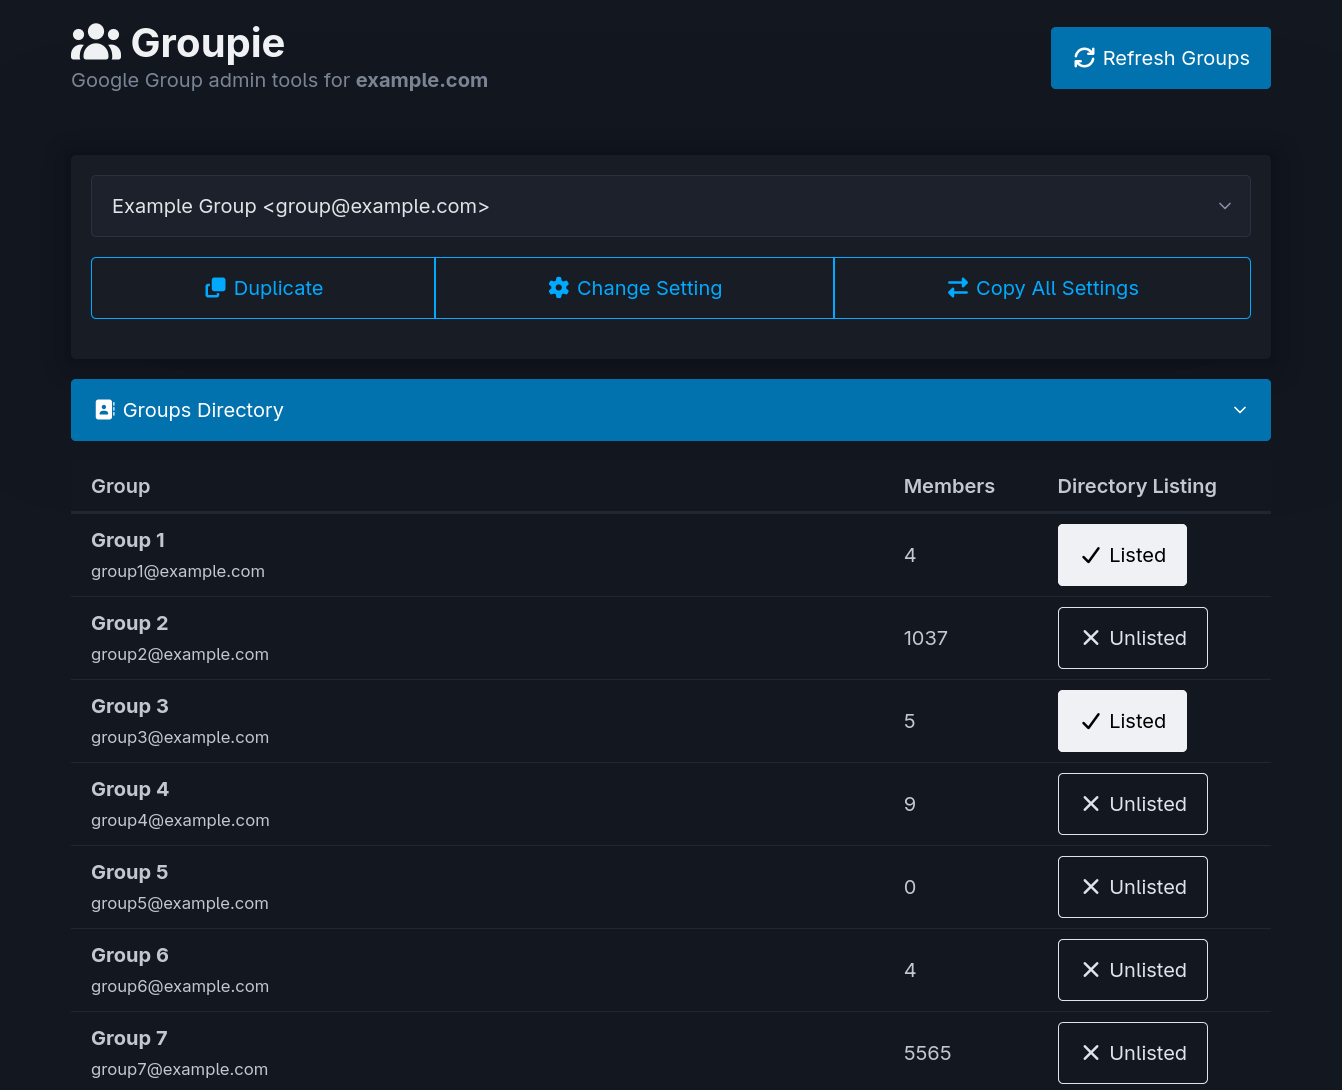Click group5@example.com email

pyautogui.click(x=180, y=903)
